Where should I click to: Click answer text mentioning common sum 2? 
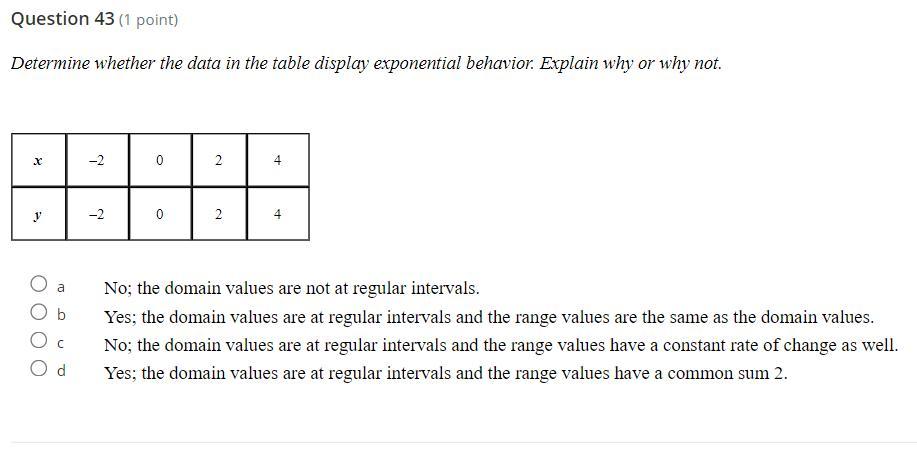(x=446, y=373)
